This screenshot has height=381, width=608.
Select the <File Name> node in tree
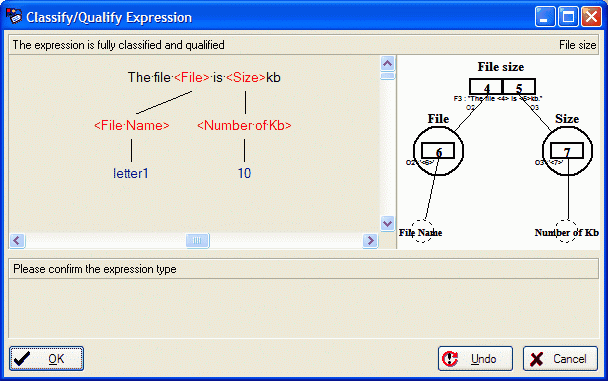pyautogui.click(x=131, y=126)
